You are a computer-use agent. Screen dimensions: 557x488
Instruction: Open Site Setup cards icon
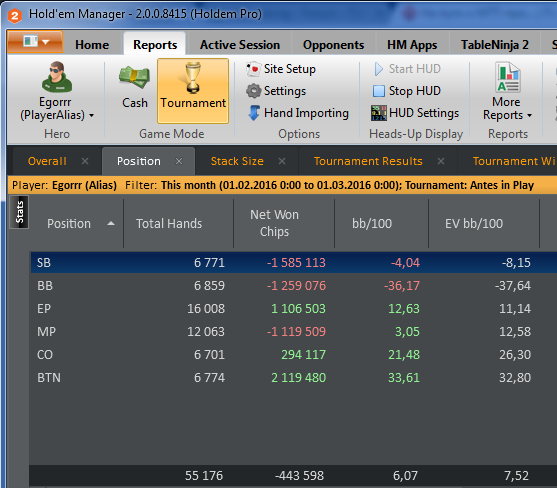(x=253, y=69)
